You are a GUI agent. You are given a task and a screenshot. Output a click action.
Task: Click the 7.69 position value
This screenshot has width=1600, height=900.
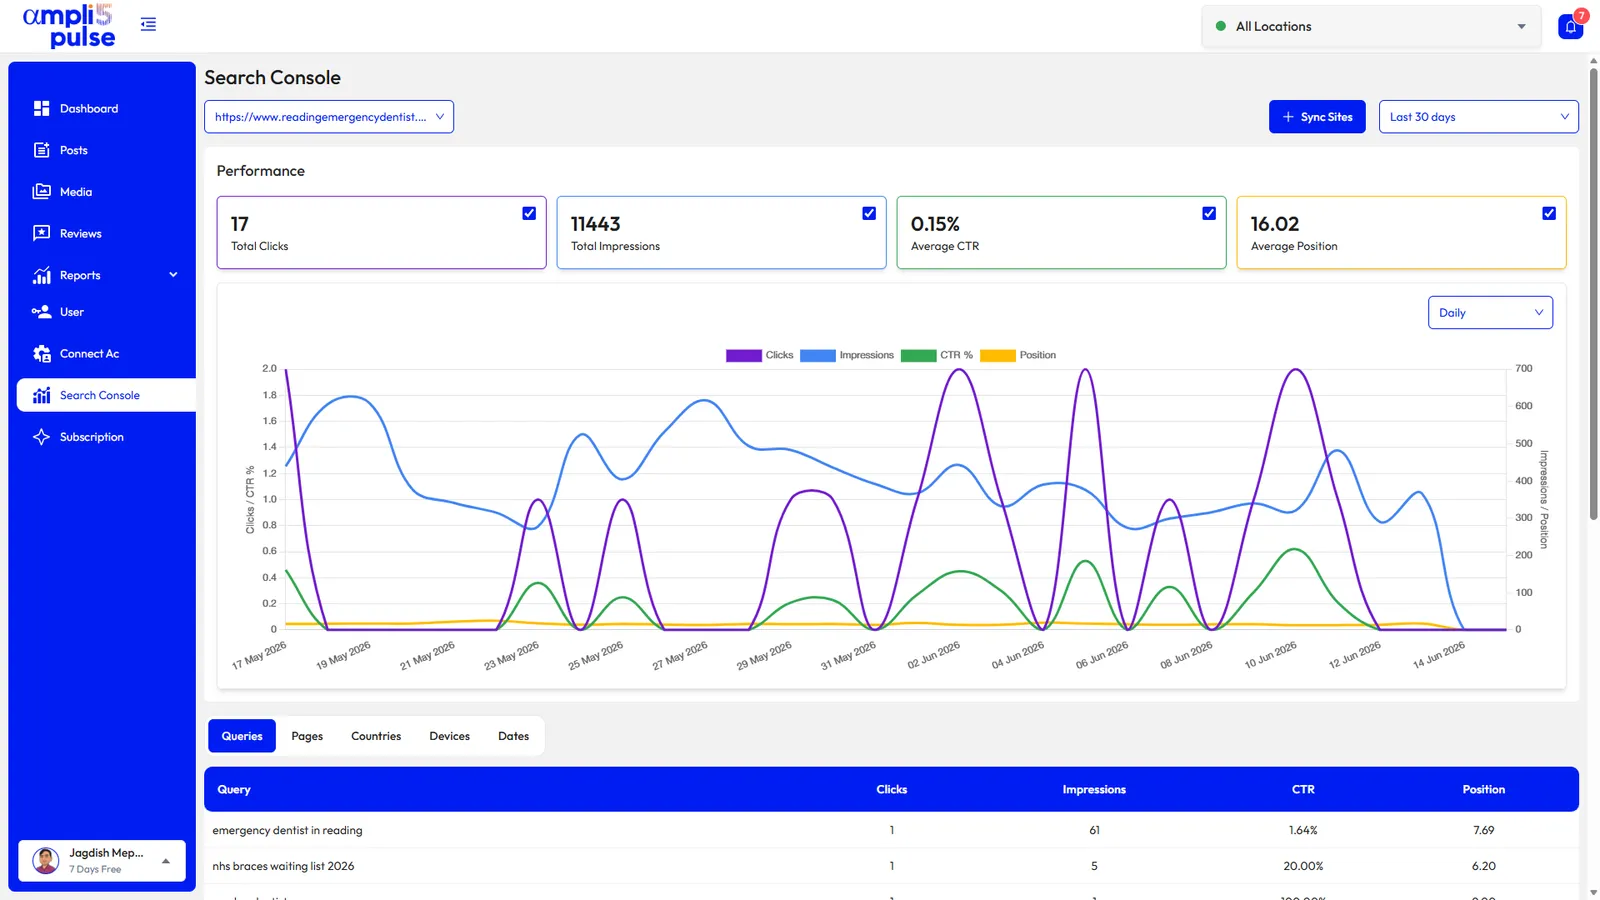tap(1484, 830)
